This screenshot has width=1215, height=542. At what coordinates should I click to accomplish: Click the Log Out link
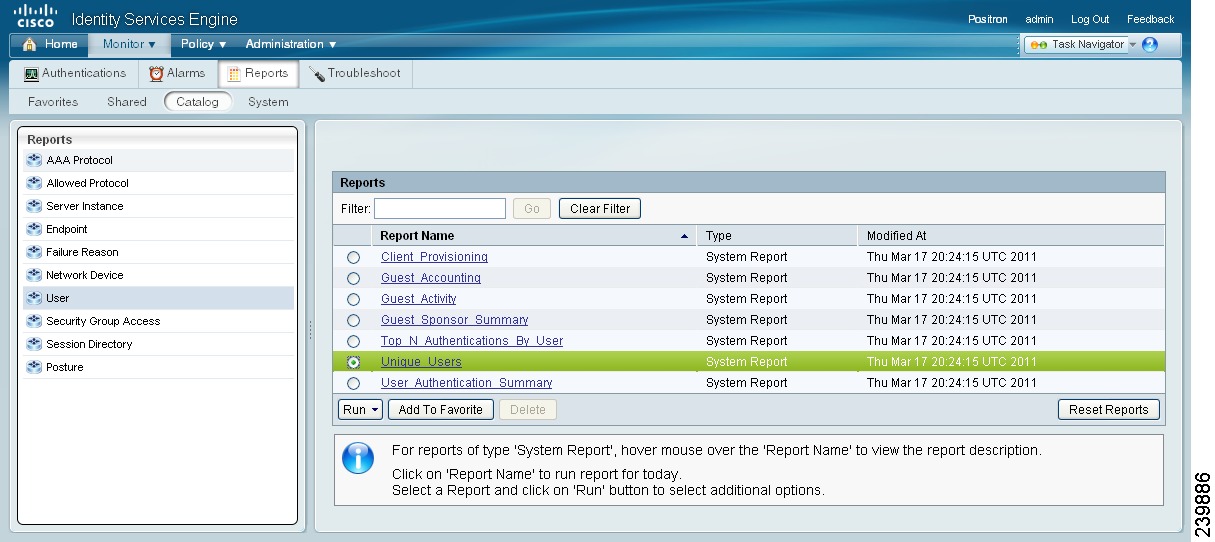1090,19
